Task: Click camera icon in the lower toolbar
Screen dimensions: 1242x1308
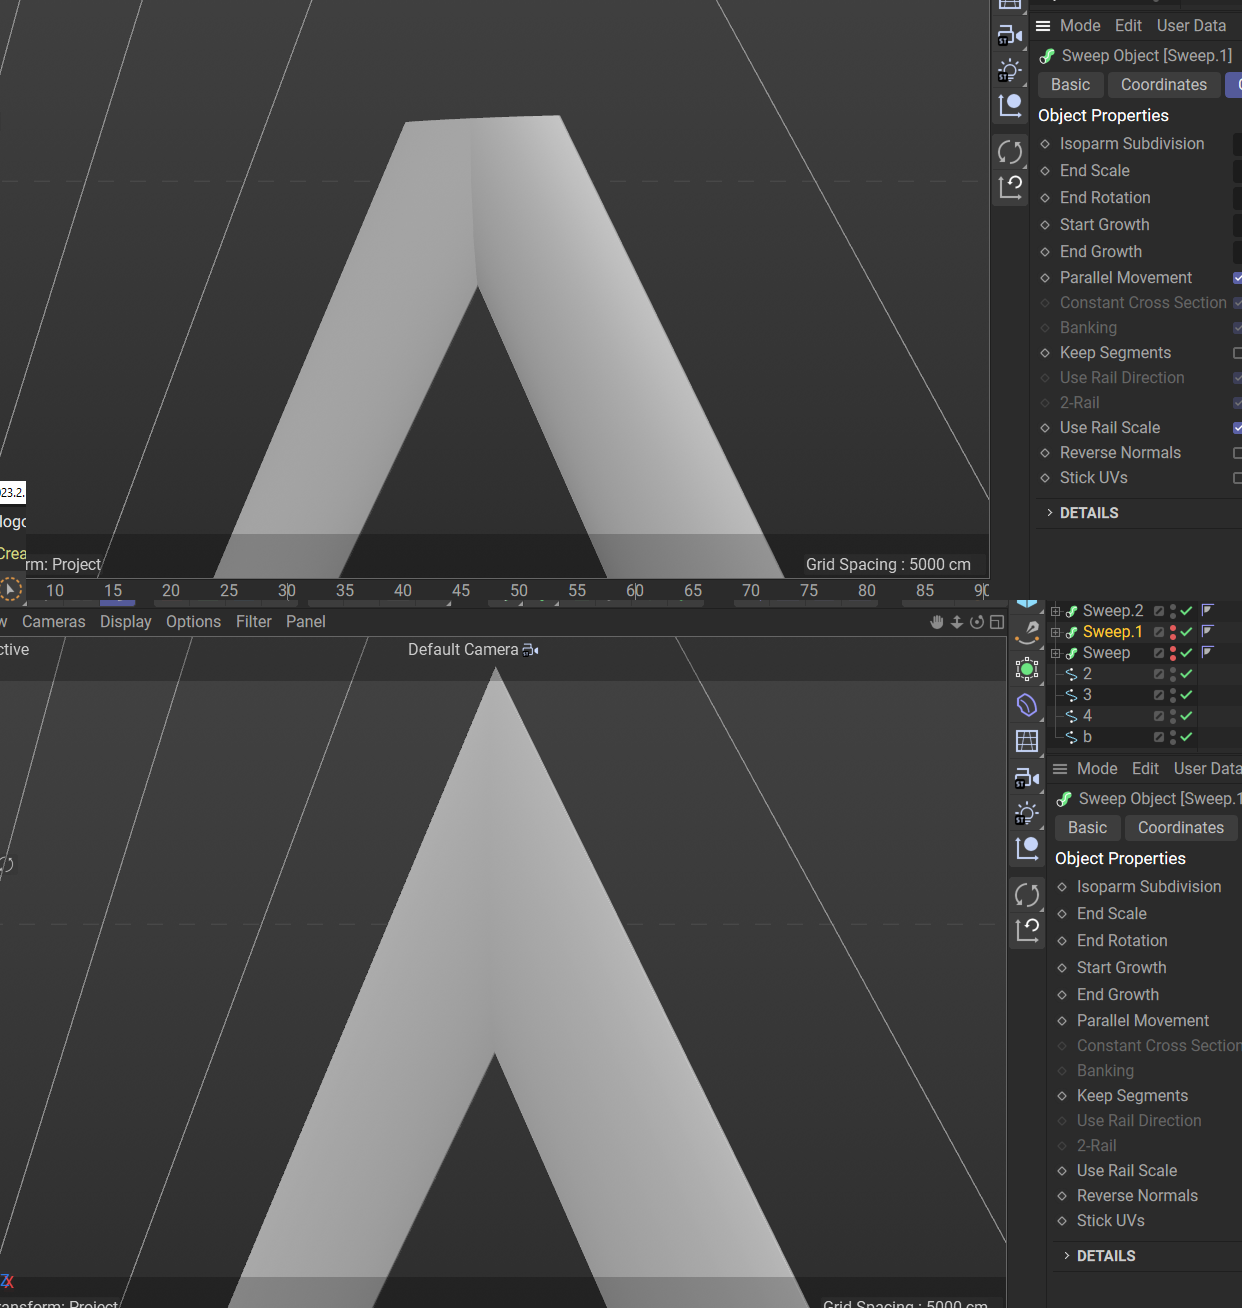Action: coord(1027,778)
